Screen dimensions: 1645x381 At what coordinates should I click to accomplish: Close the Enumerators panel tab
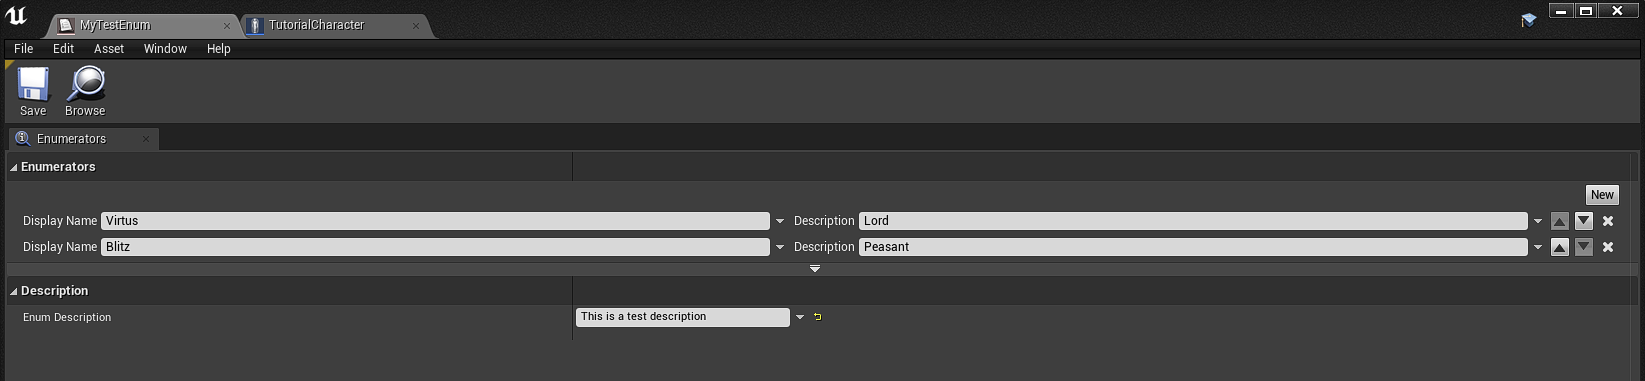[x=146, y=139]
